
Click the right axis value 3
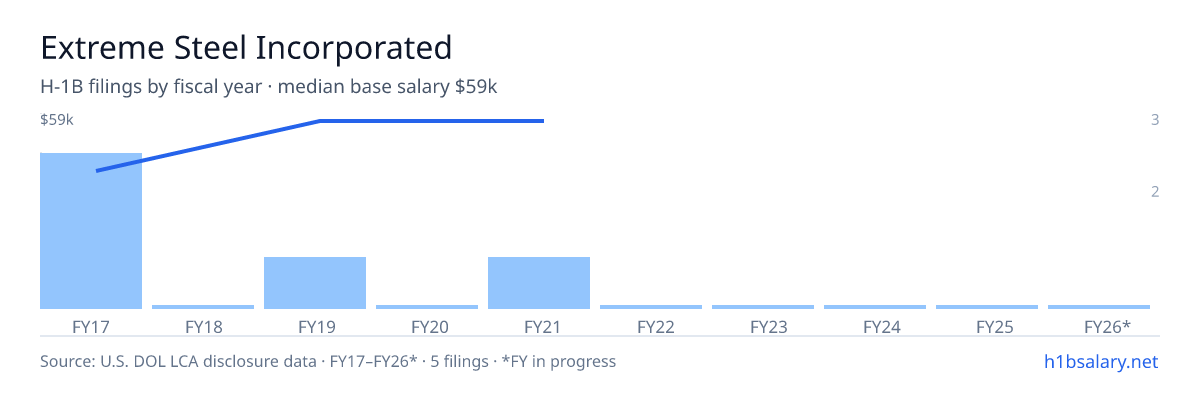[x=1155, y=120]
